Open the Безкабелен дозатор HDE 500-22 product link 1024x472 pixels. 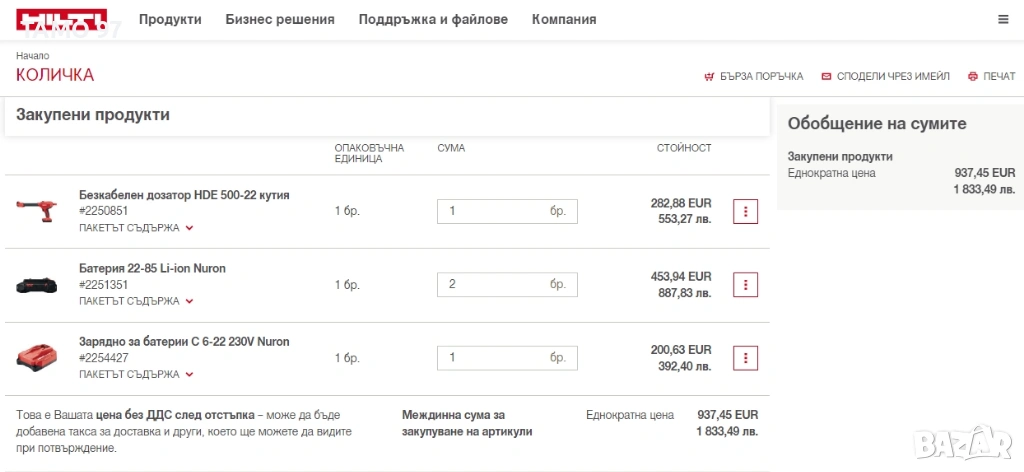[x=184, y=195]
